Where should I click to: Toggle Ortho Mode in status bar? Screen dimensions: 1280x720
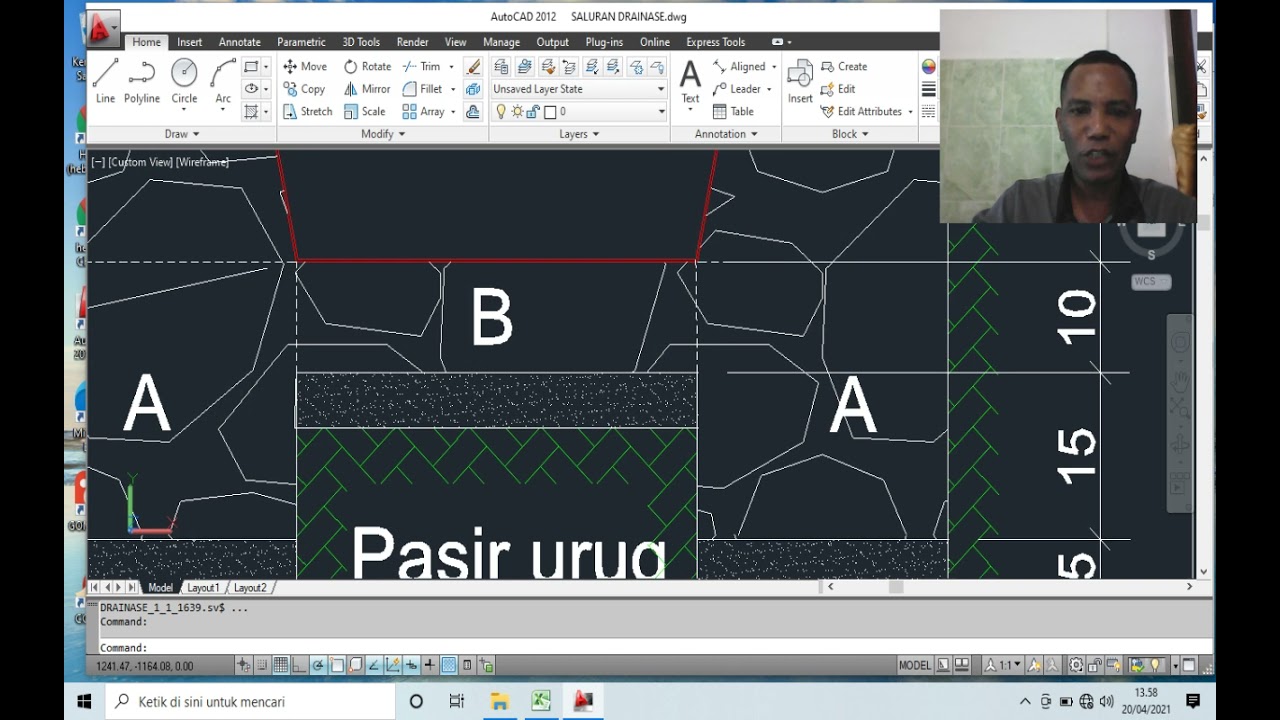click(x=300, y=665)
